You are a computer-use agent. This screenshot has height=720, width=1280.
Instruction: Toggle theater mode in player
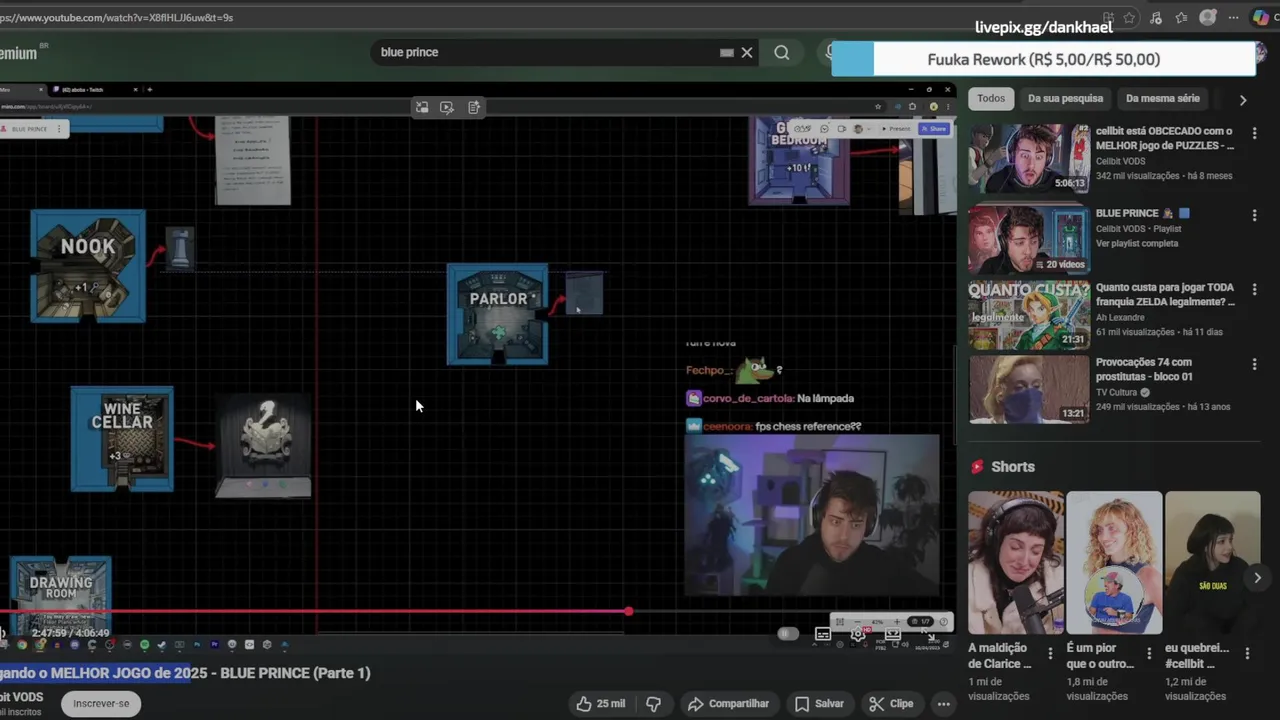(893, 634)
